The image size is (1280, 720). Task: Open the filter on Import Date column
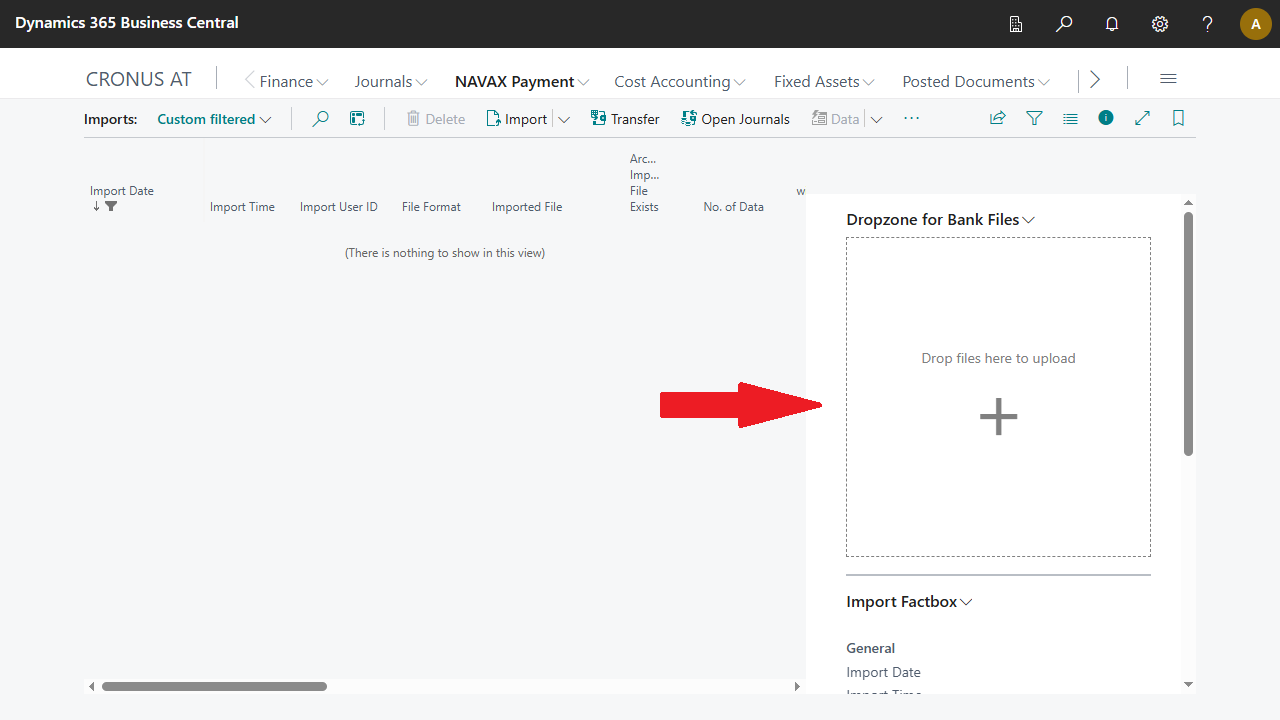[111, 206]
